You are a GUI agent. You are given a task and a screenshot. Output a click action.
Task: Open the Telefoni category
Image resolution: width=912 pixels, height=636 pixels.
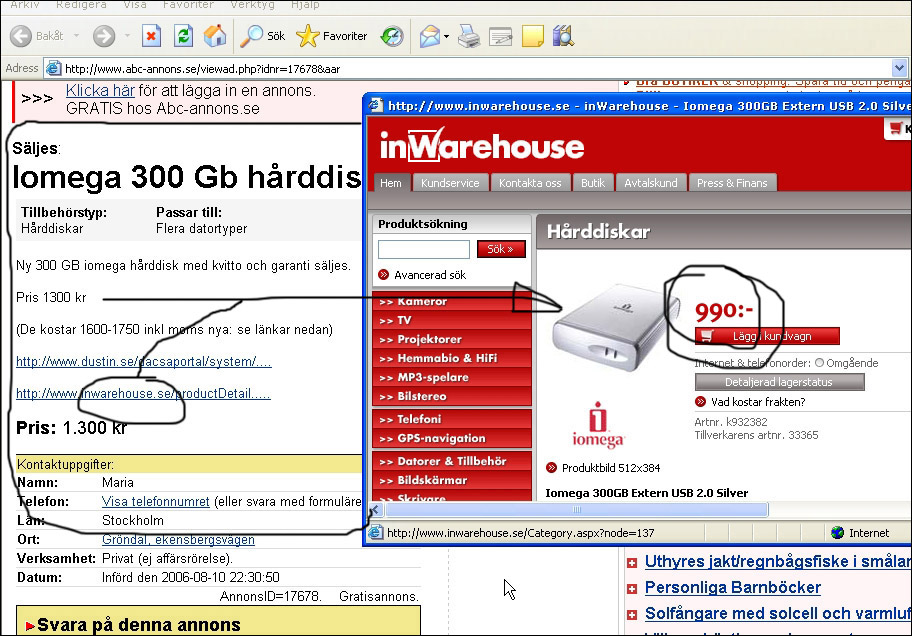tap(451, 419)
